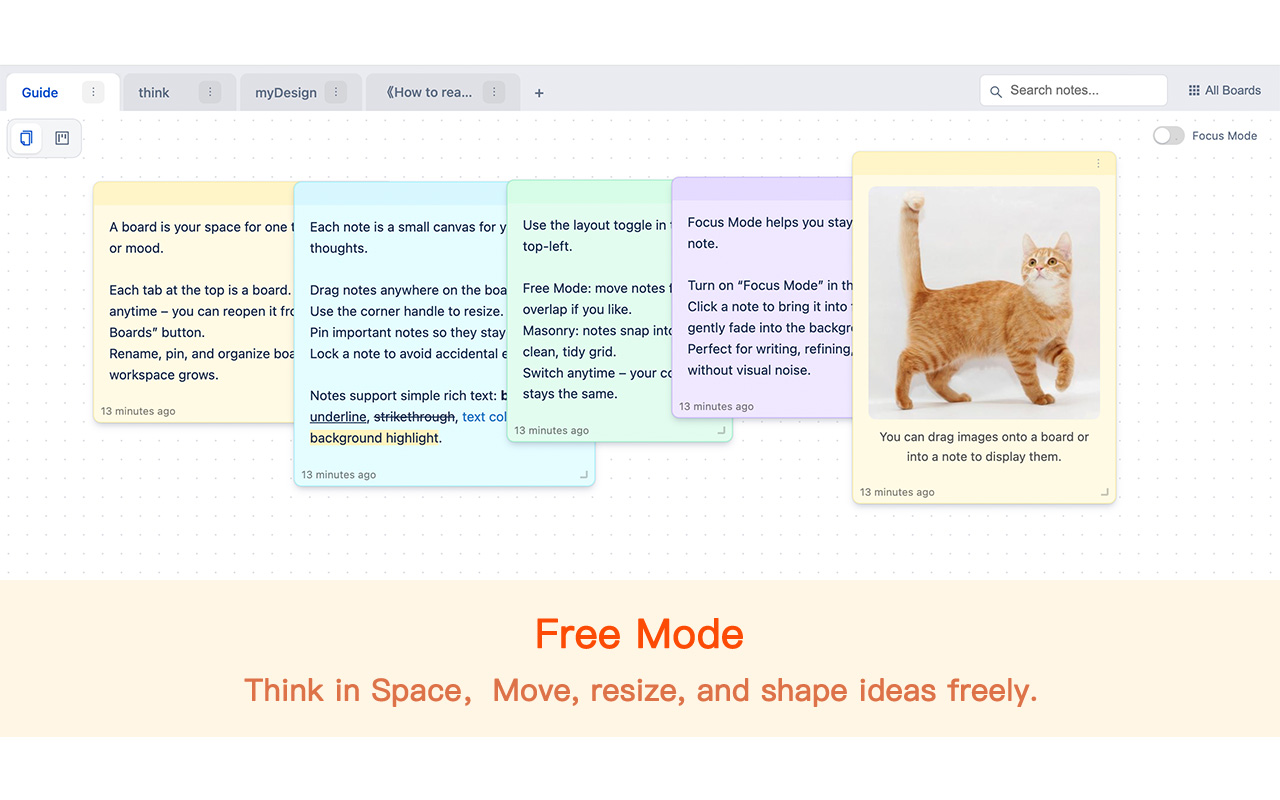
Task: Click the orange cat image thumbnail
Action: click(x=984, y=302)
